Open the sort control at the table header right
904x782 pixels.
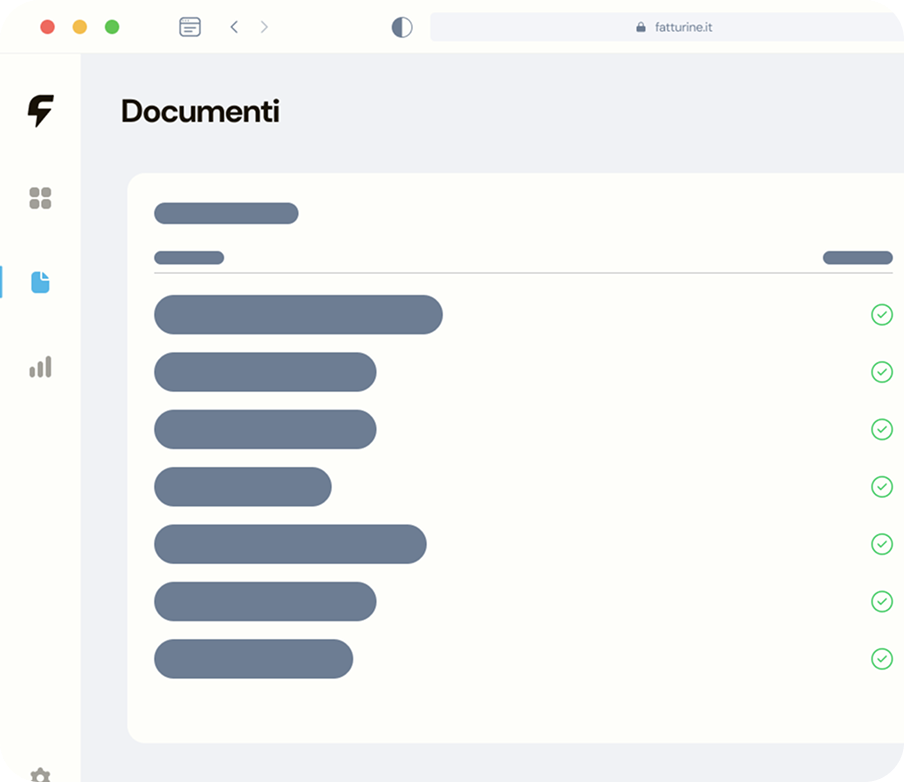tap(857, 257)
